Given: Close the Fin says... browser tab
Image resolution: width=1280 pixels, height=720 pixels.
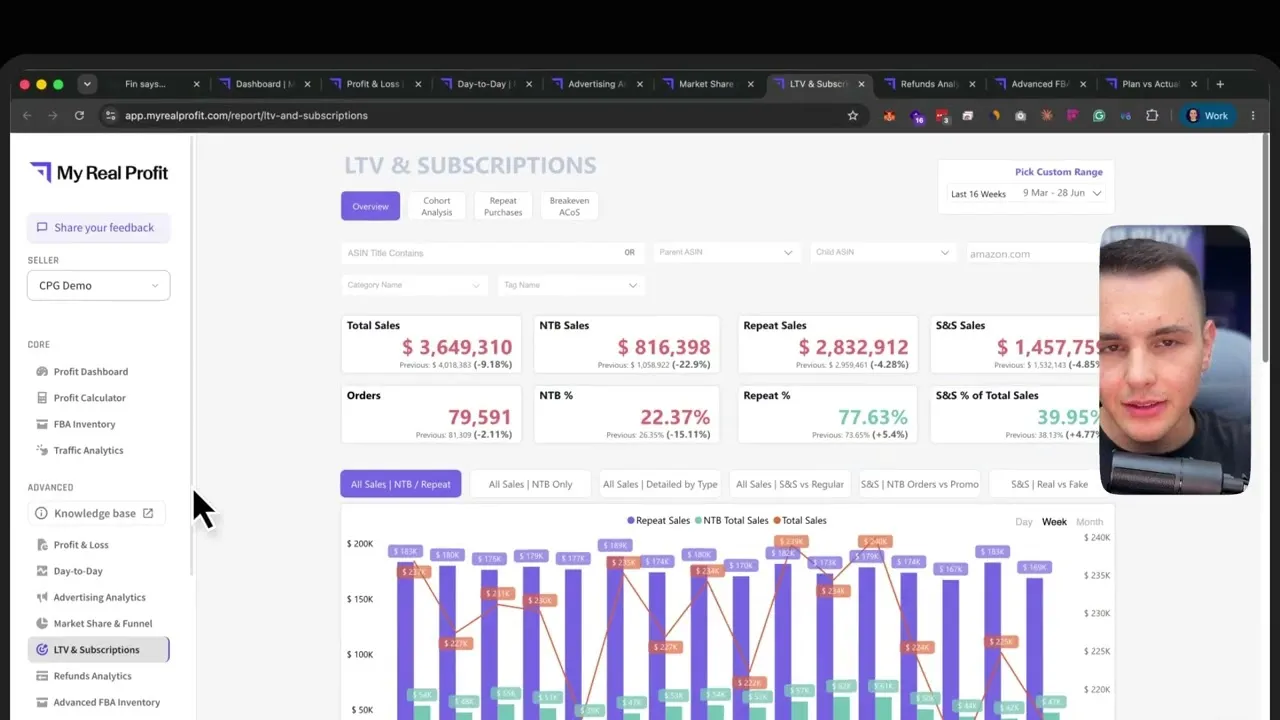Looking at the screenshot, I should (196, 84).
